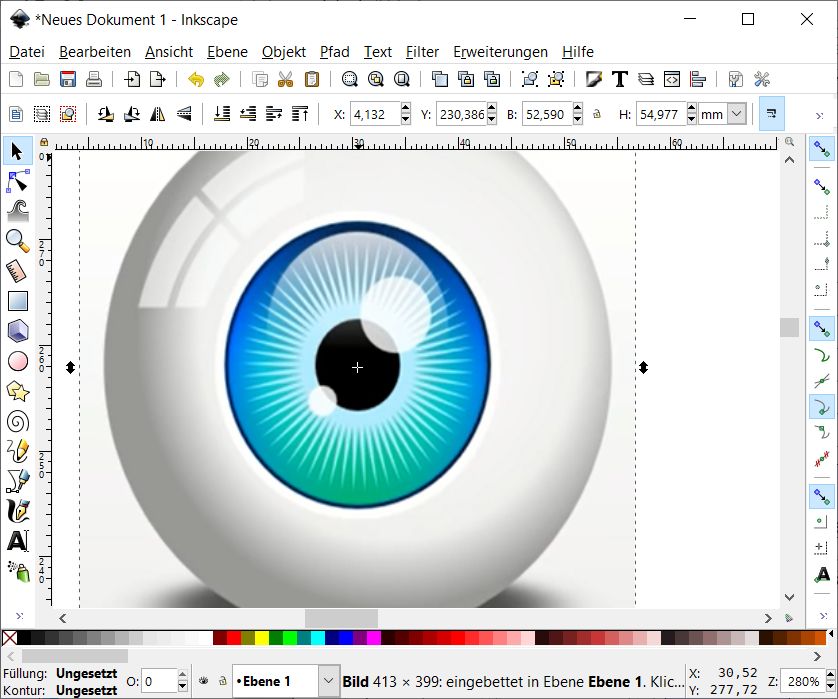Image resolution: width=838 pixels, height=699 pixels.
Task: Pick the Rectangle drawing tool
Action: click(x=17, y=301)
